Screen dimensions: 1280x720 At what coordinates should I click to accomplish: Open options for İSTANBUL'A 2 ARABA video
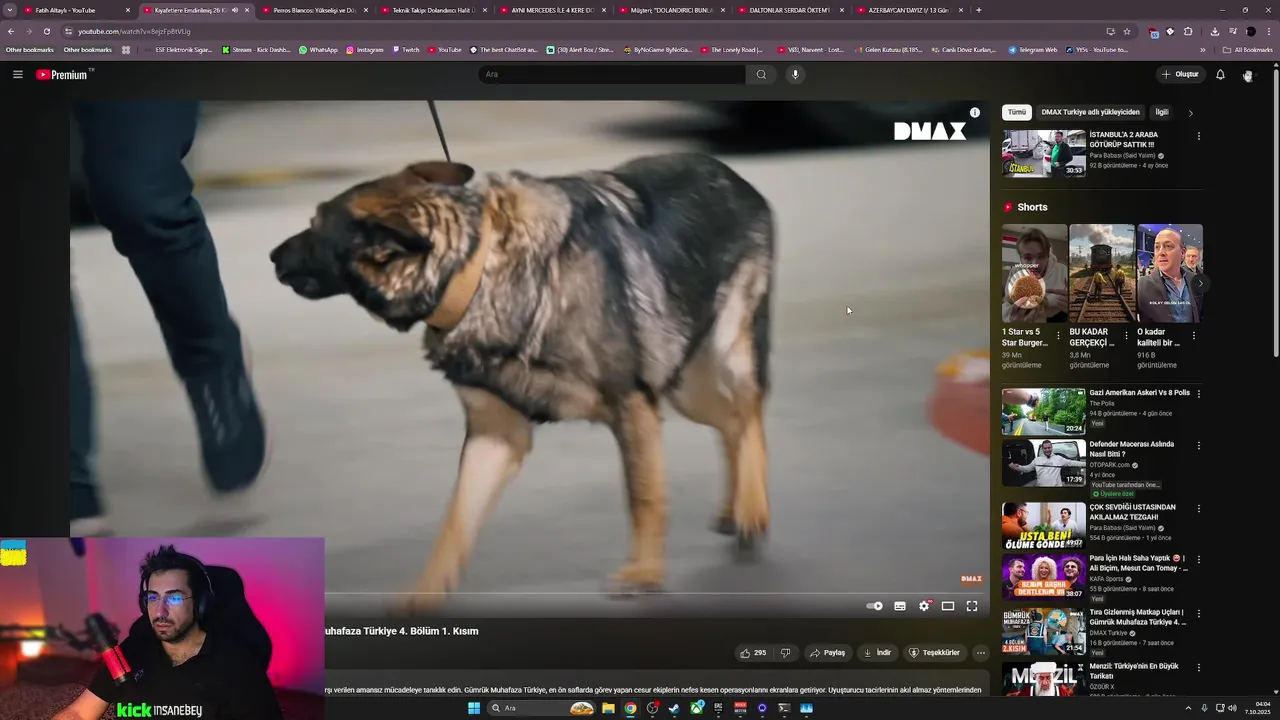1199,136
